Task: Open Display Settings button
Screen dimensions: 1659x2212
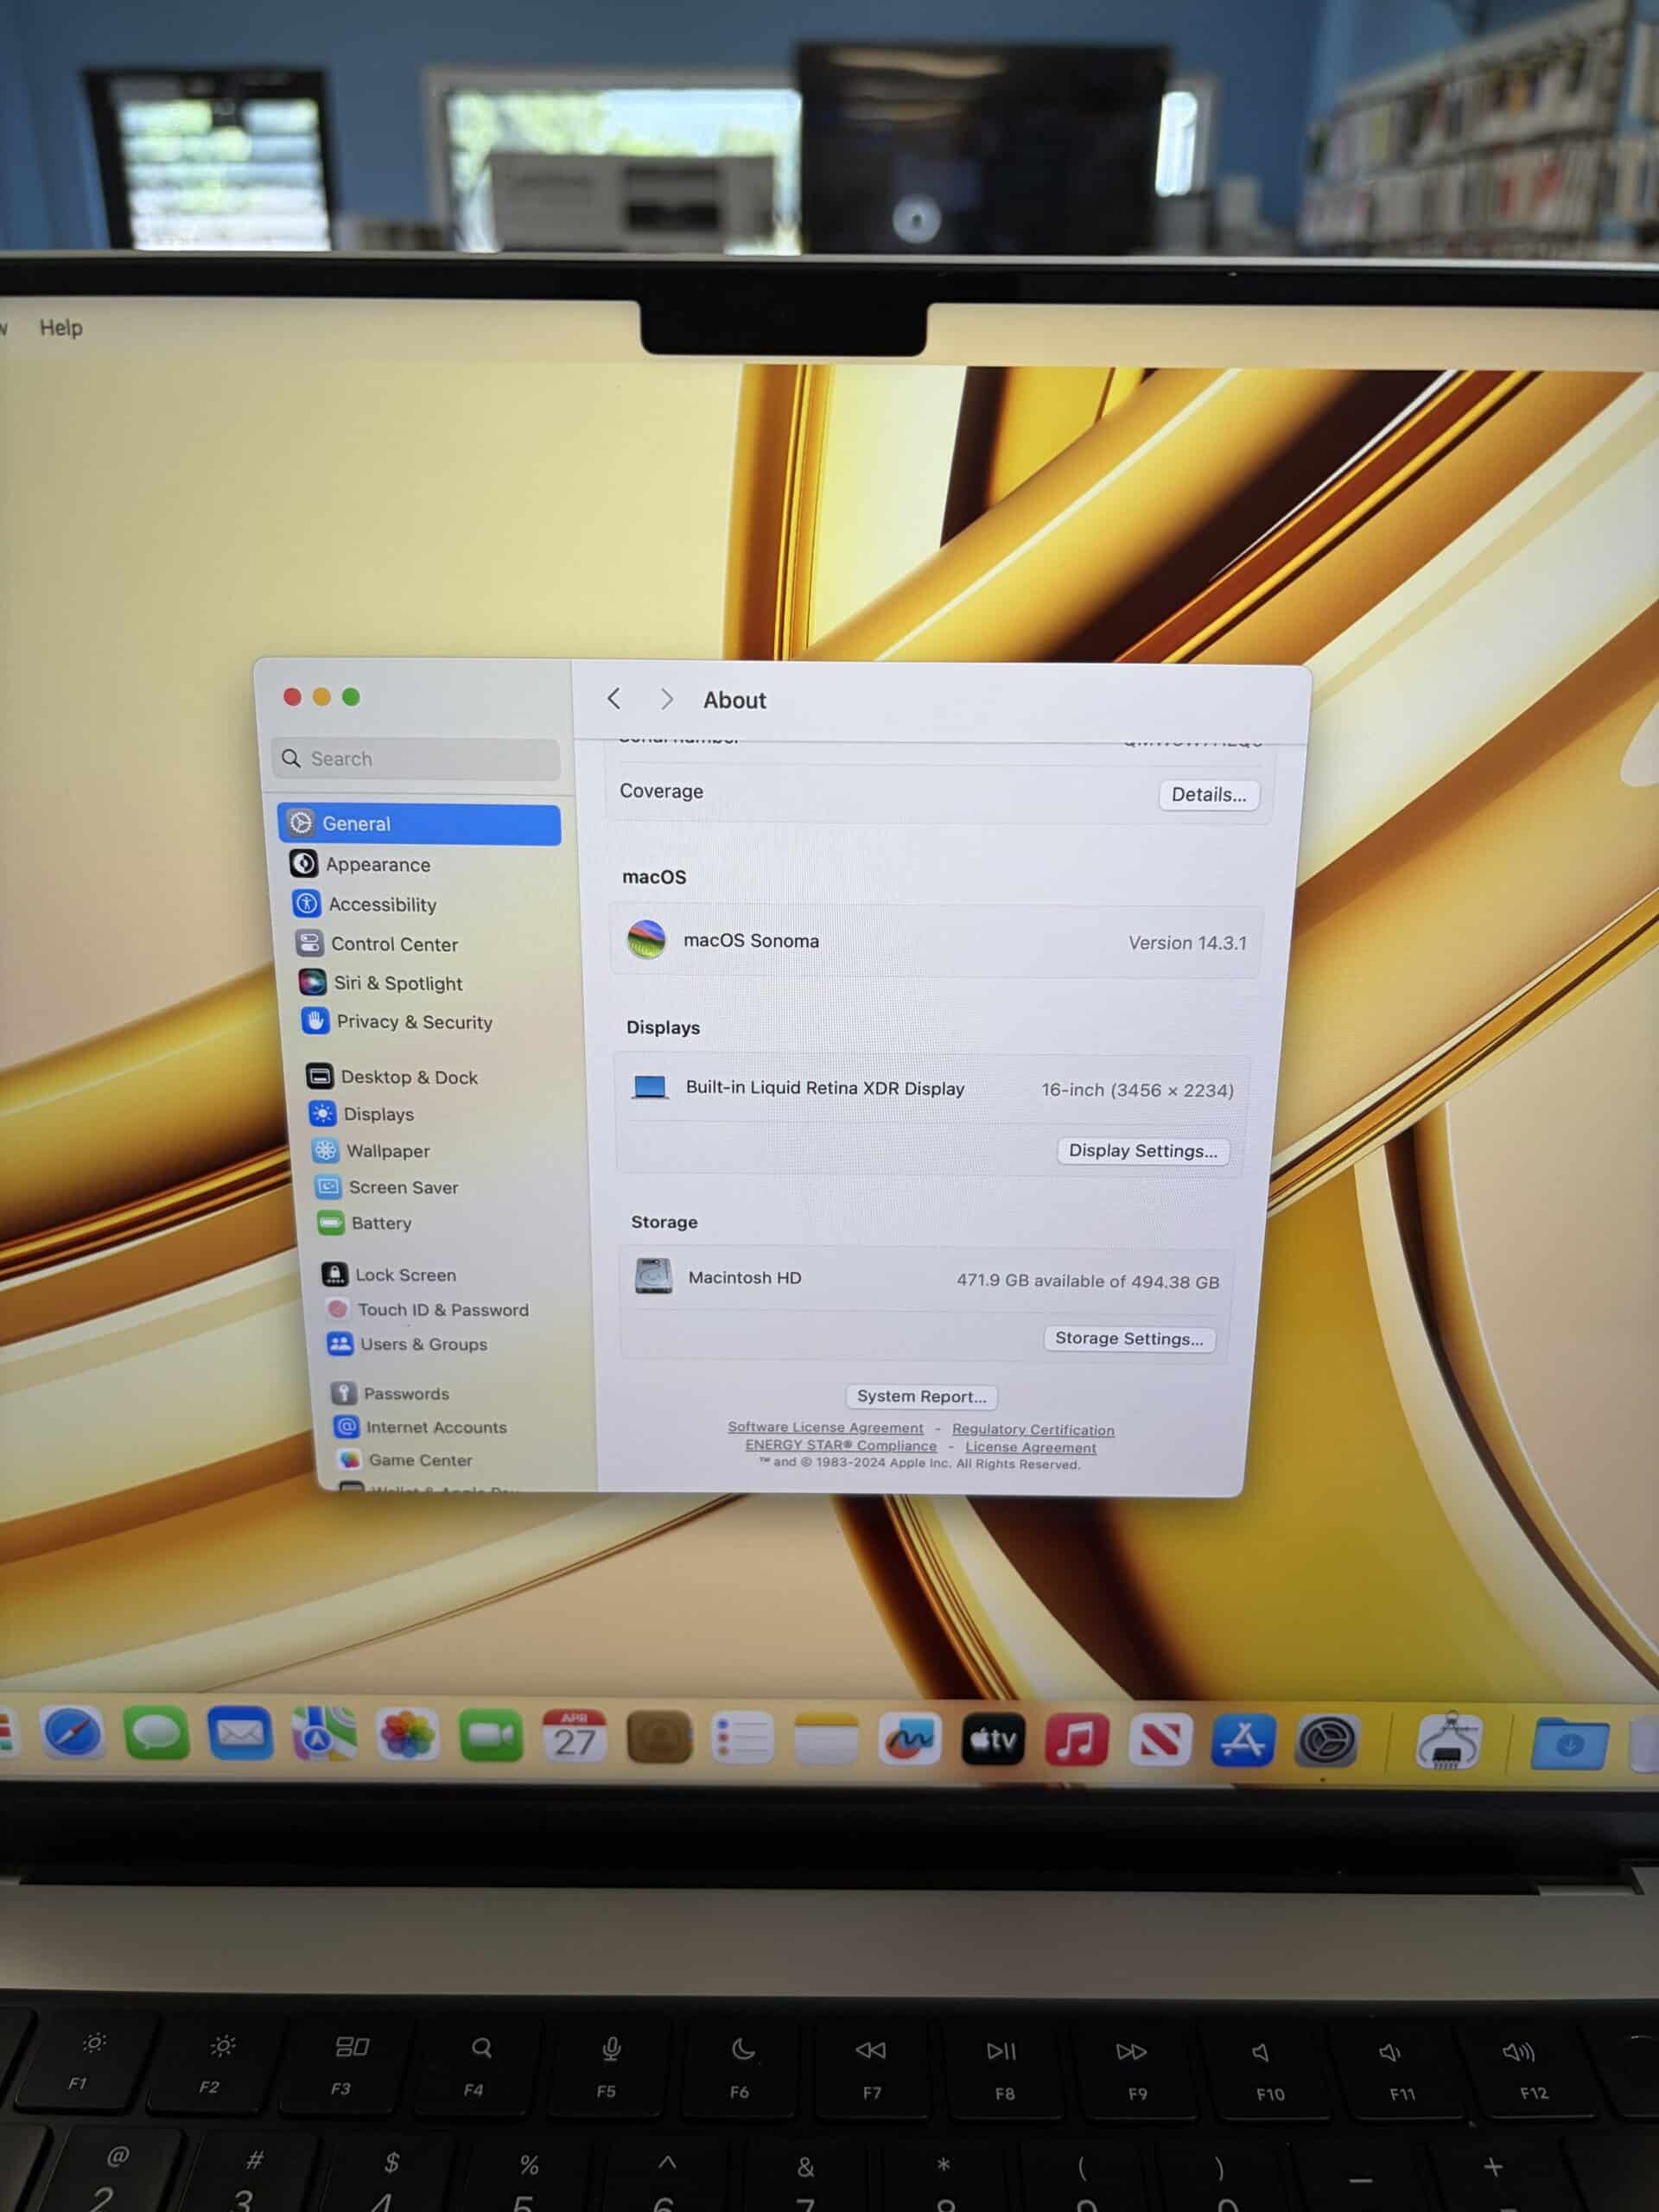Action: (x=1142, y=1151)
